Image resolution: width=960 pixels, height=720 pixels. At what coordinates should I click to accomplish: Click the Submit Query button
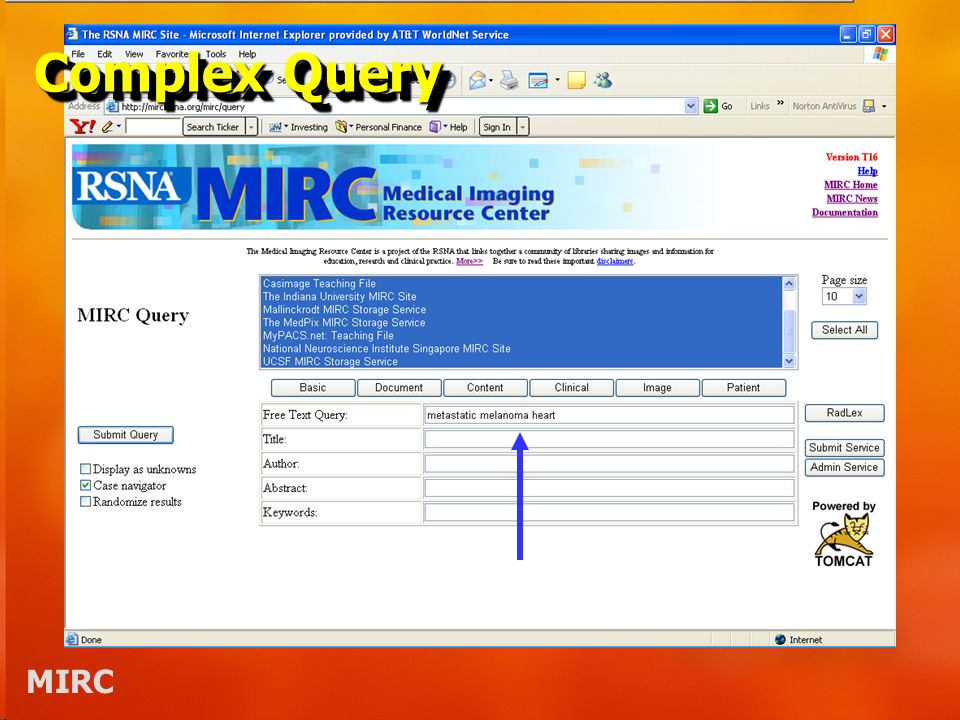pyautogui.click(x=126, y=435)
